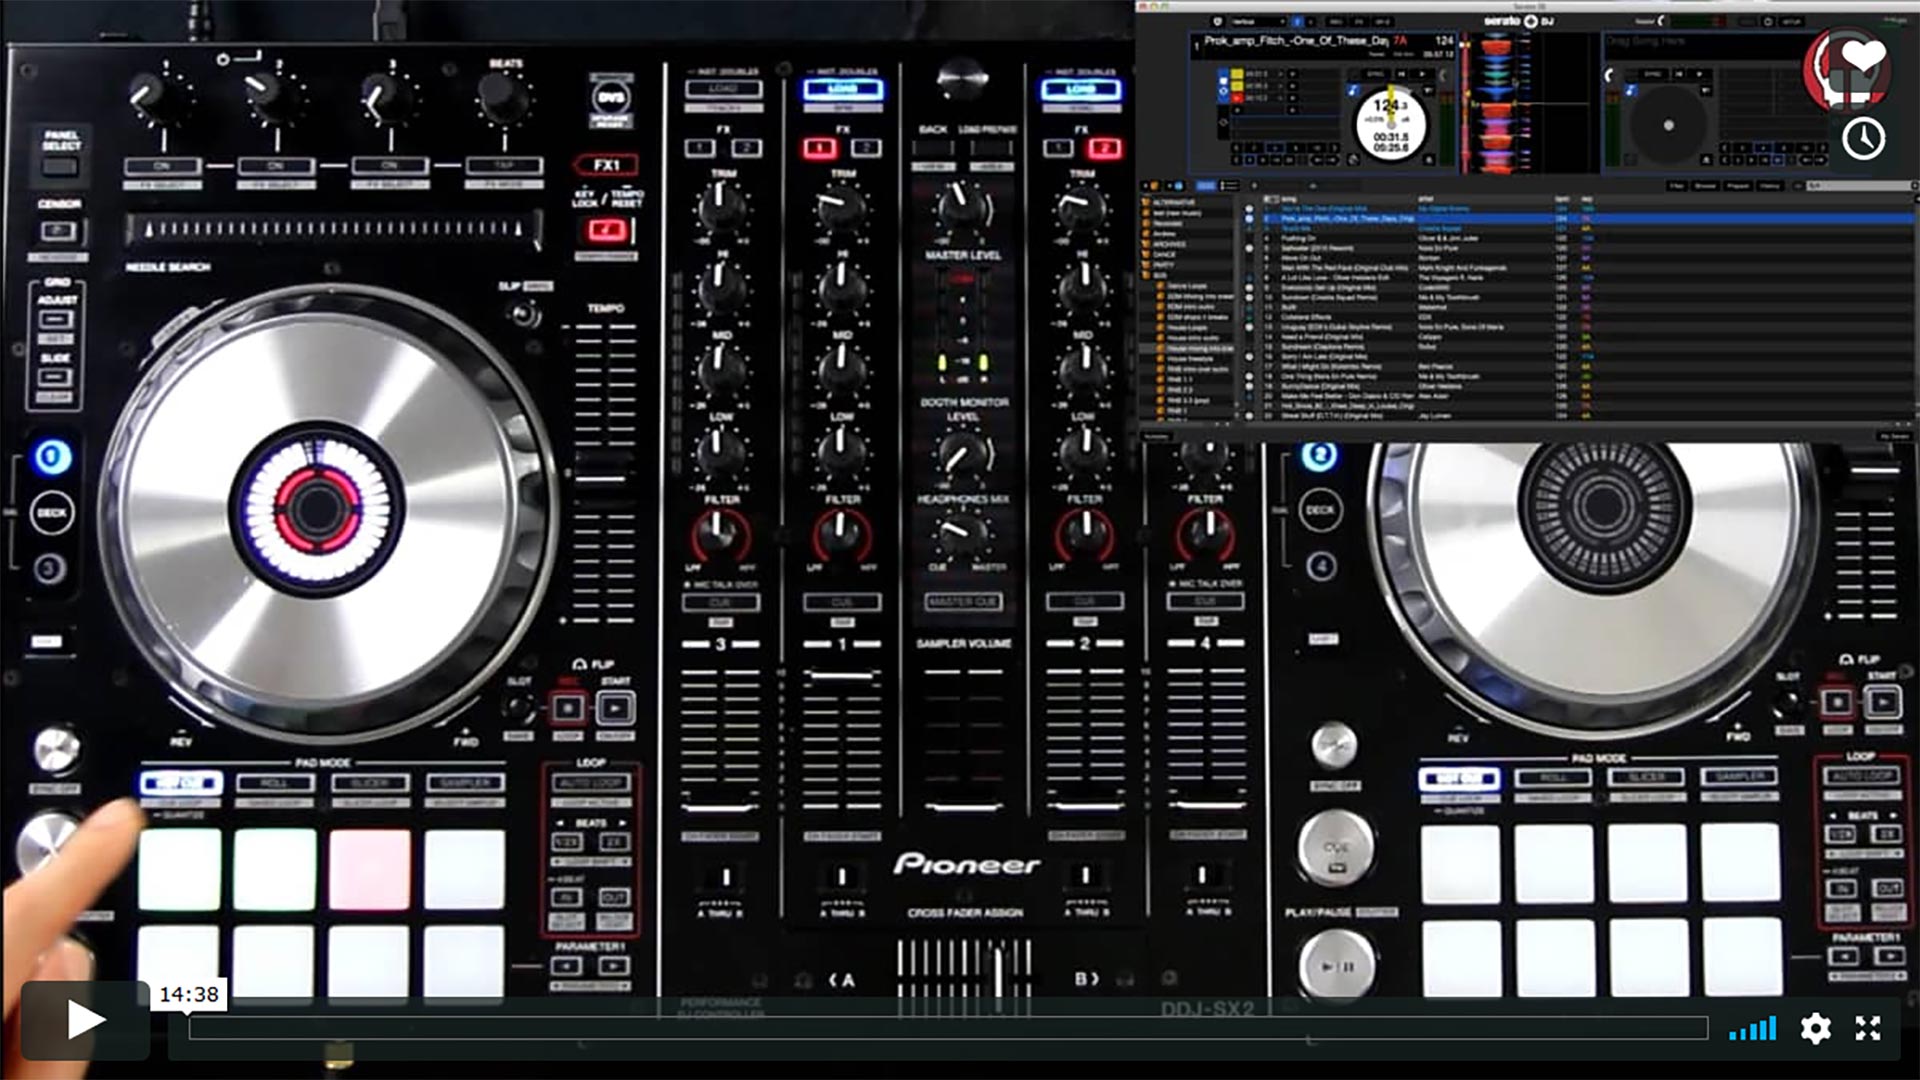The width and height of the screenshot is (1920, 1080).
Task: Select lit Hot Cue pad mode on left deck
Action: click(x=181, y=782)
